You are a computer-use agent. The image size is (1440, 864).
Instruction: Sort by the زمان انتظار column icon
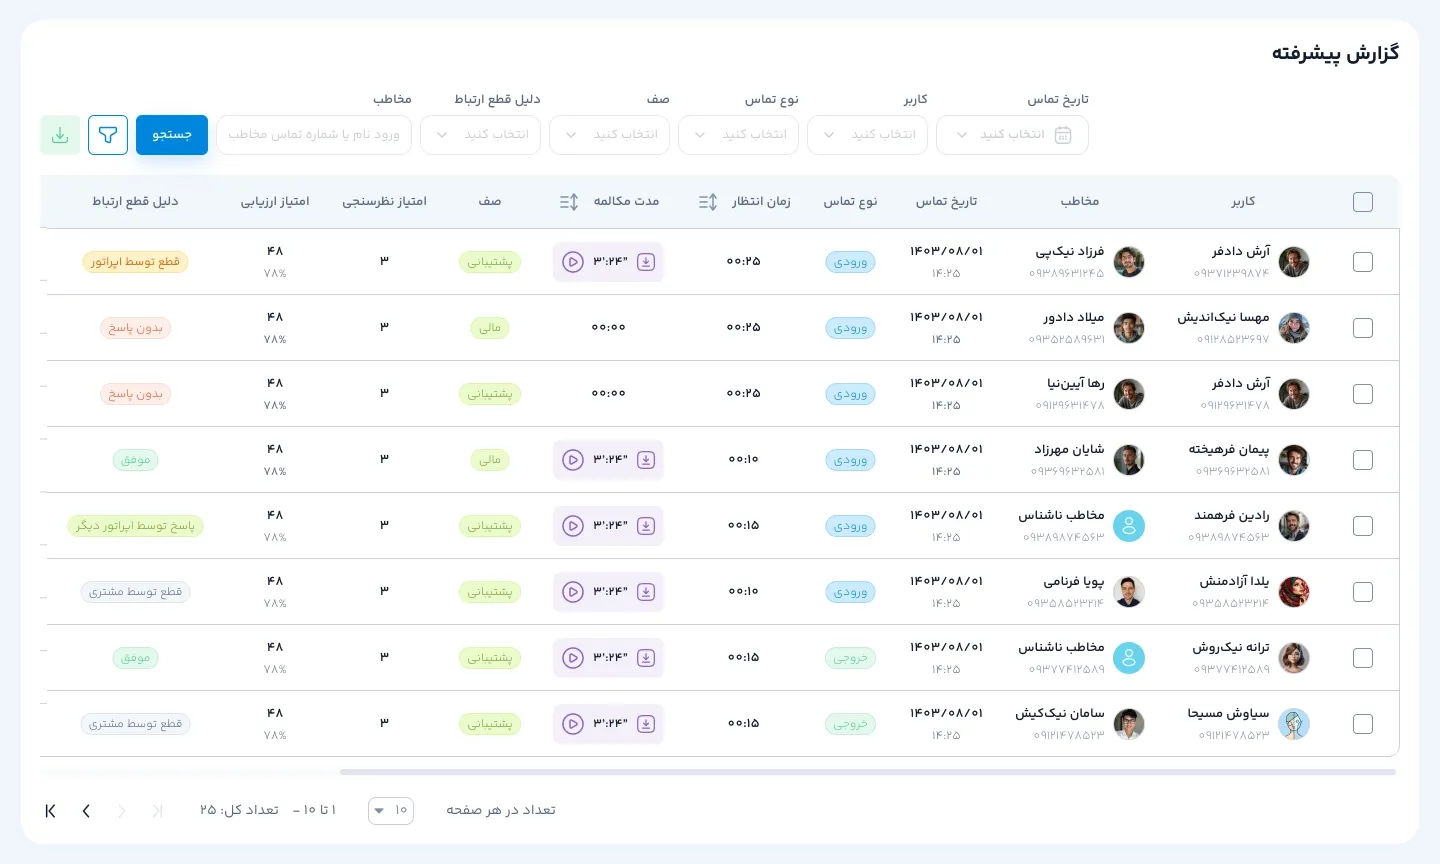point(708,202)
